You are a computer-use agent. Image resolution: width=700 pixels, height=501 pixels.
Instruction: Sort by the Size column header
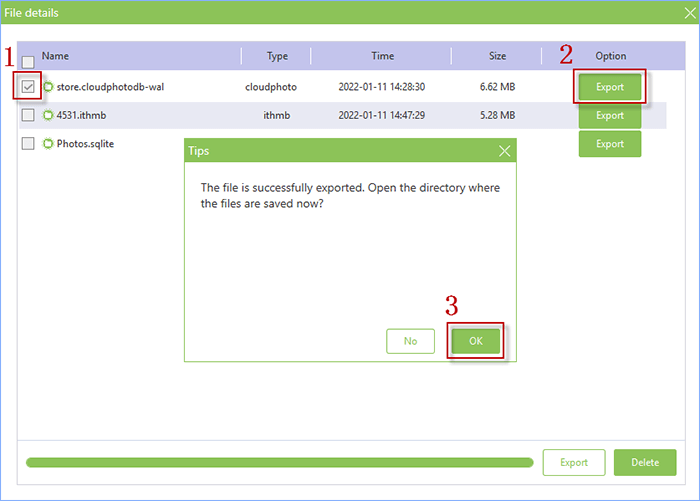pyautogui.click(x=497, y=56)
